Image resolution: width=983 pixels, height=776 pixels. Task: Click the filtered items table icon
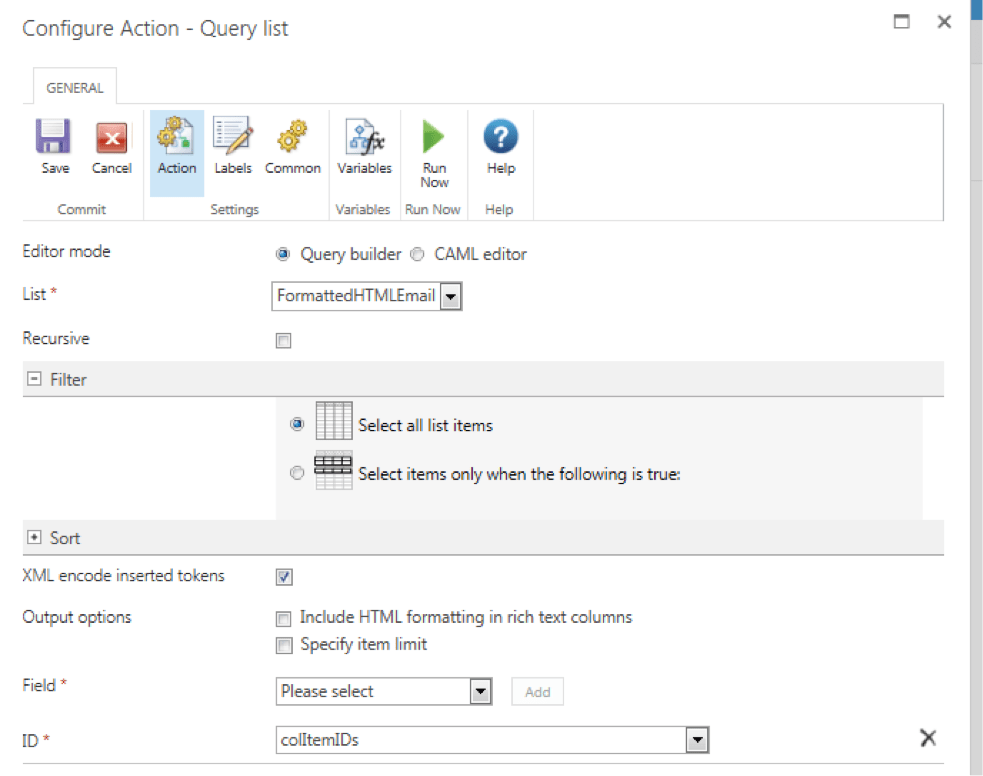point(334,470)
